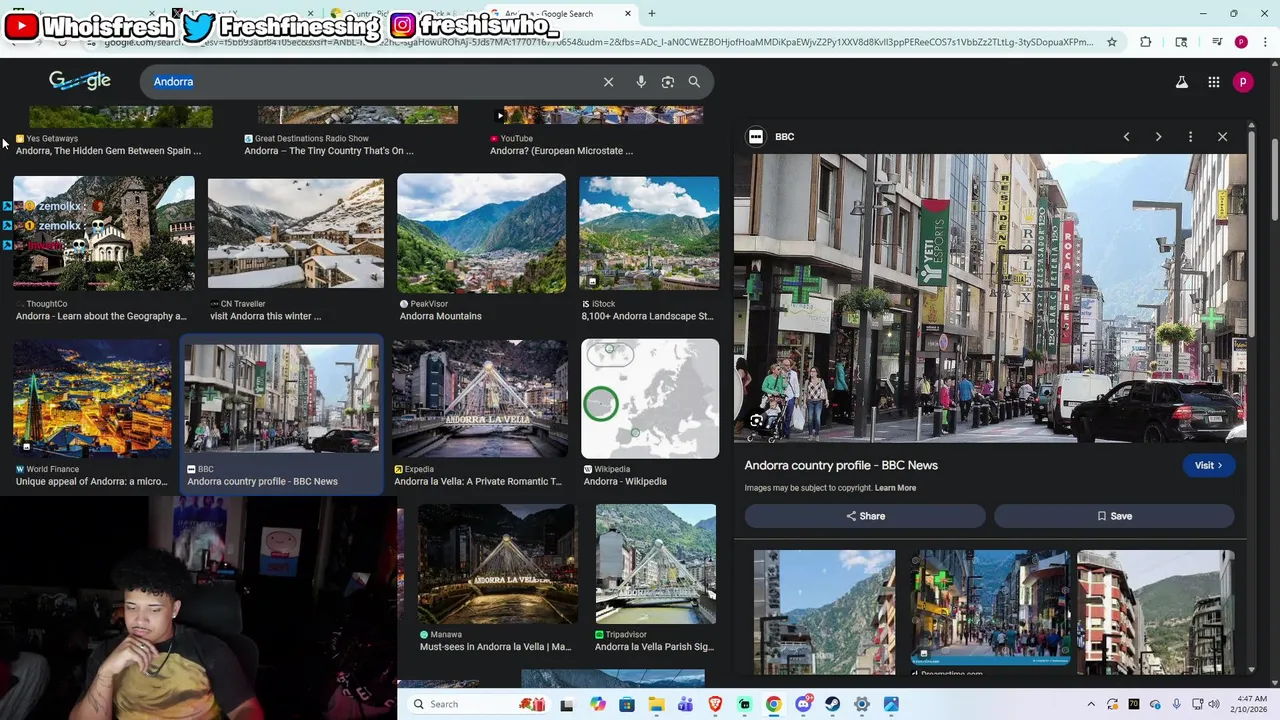Open the Google account avatar on the page
This screenshot has height=720, width=1280.
point(1243,82)
